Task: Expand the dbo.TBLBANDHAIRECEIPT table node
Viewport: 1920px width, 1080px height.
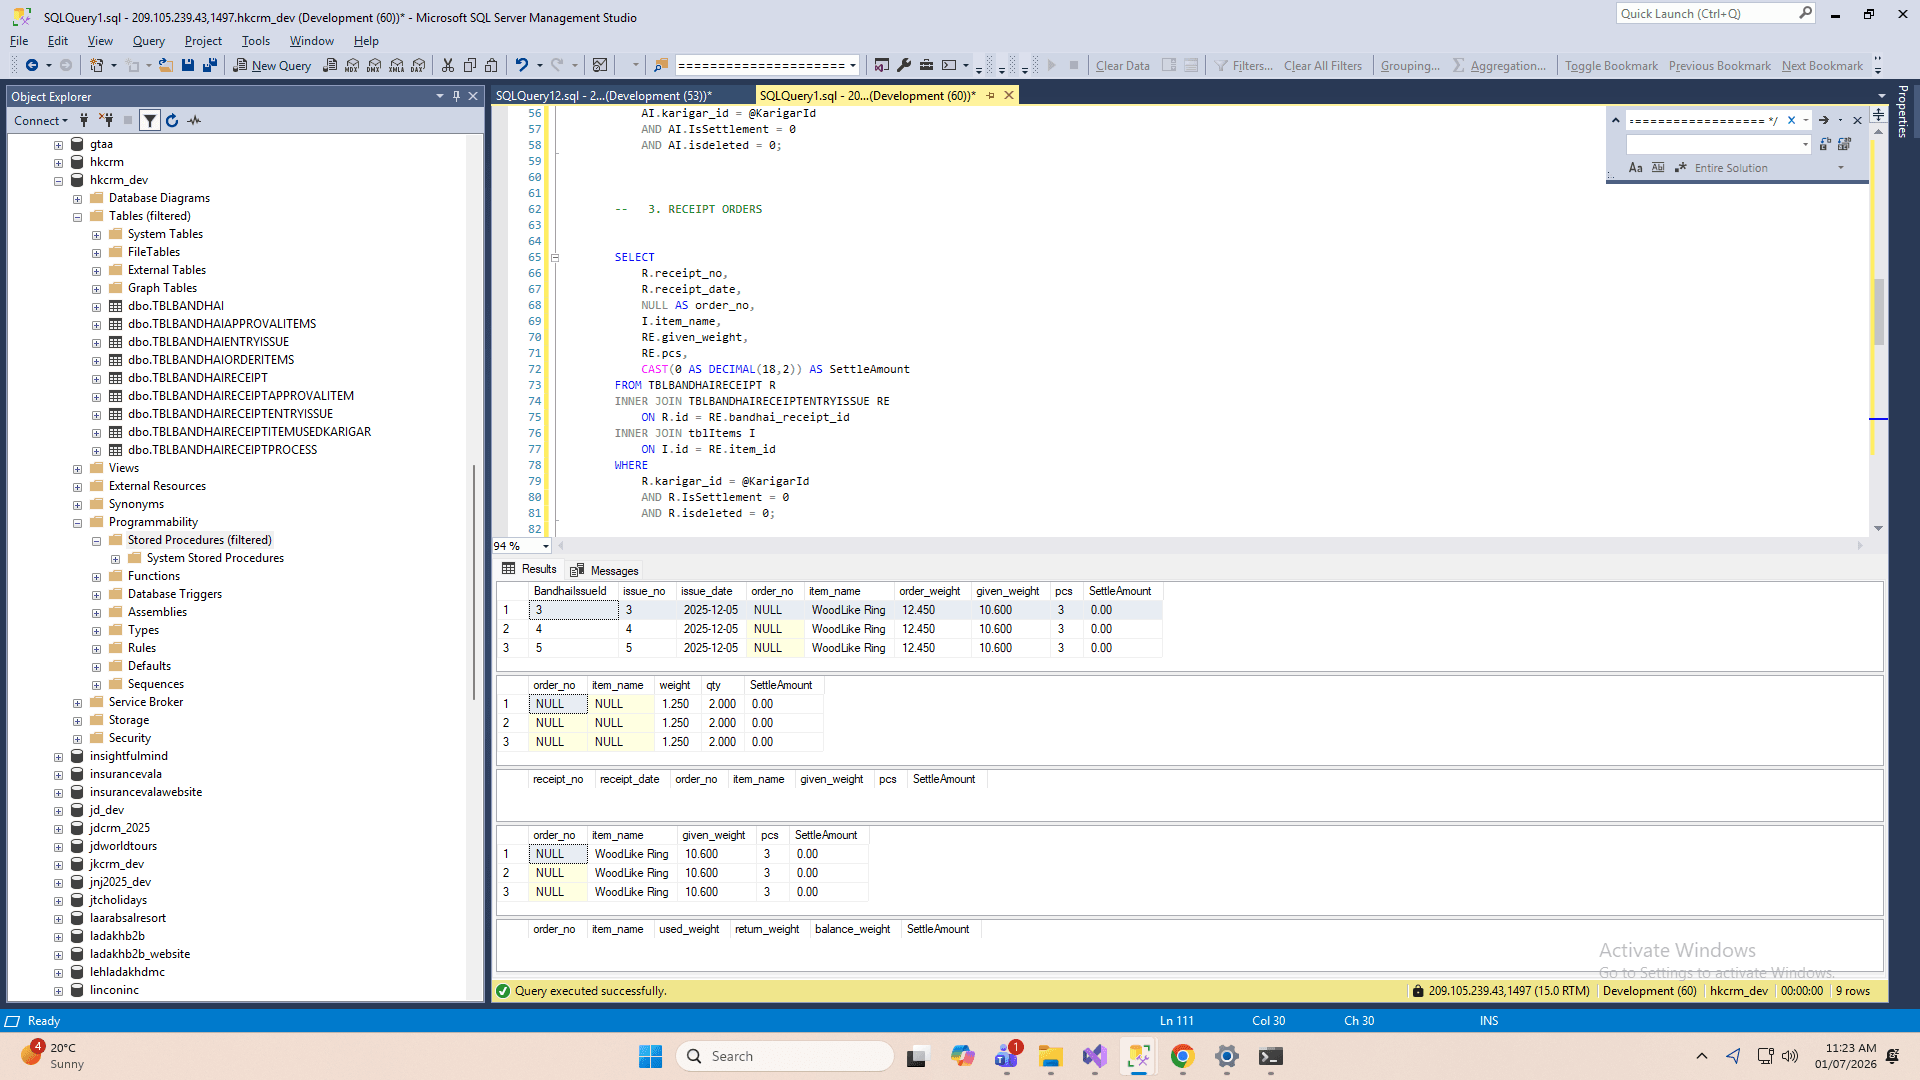Action: 96,379
